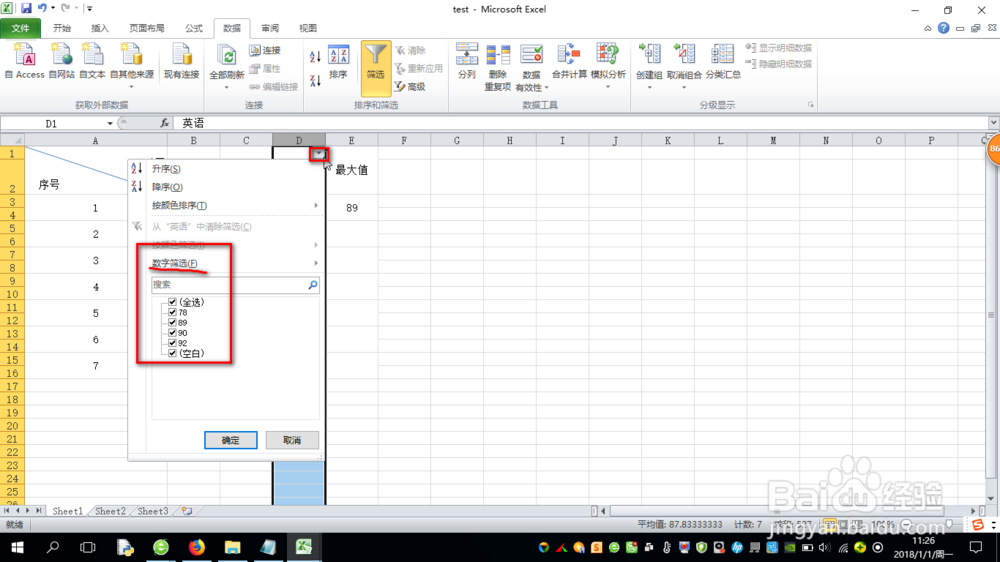Uncheck the 90 filter value
The width and height of the screenshot is (1000, 562).
pos(172,333)
